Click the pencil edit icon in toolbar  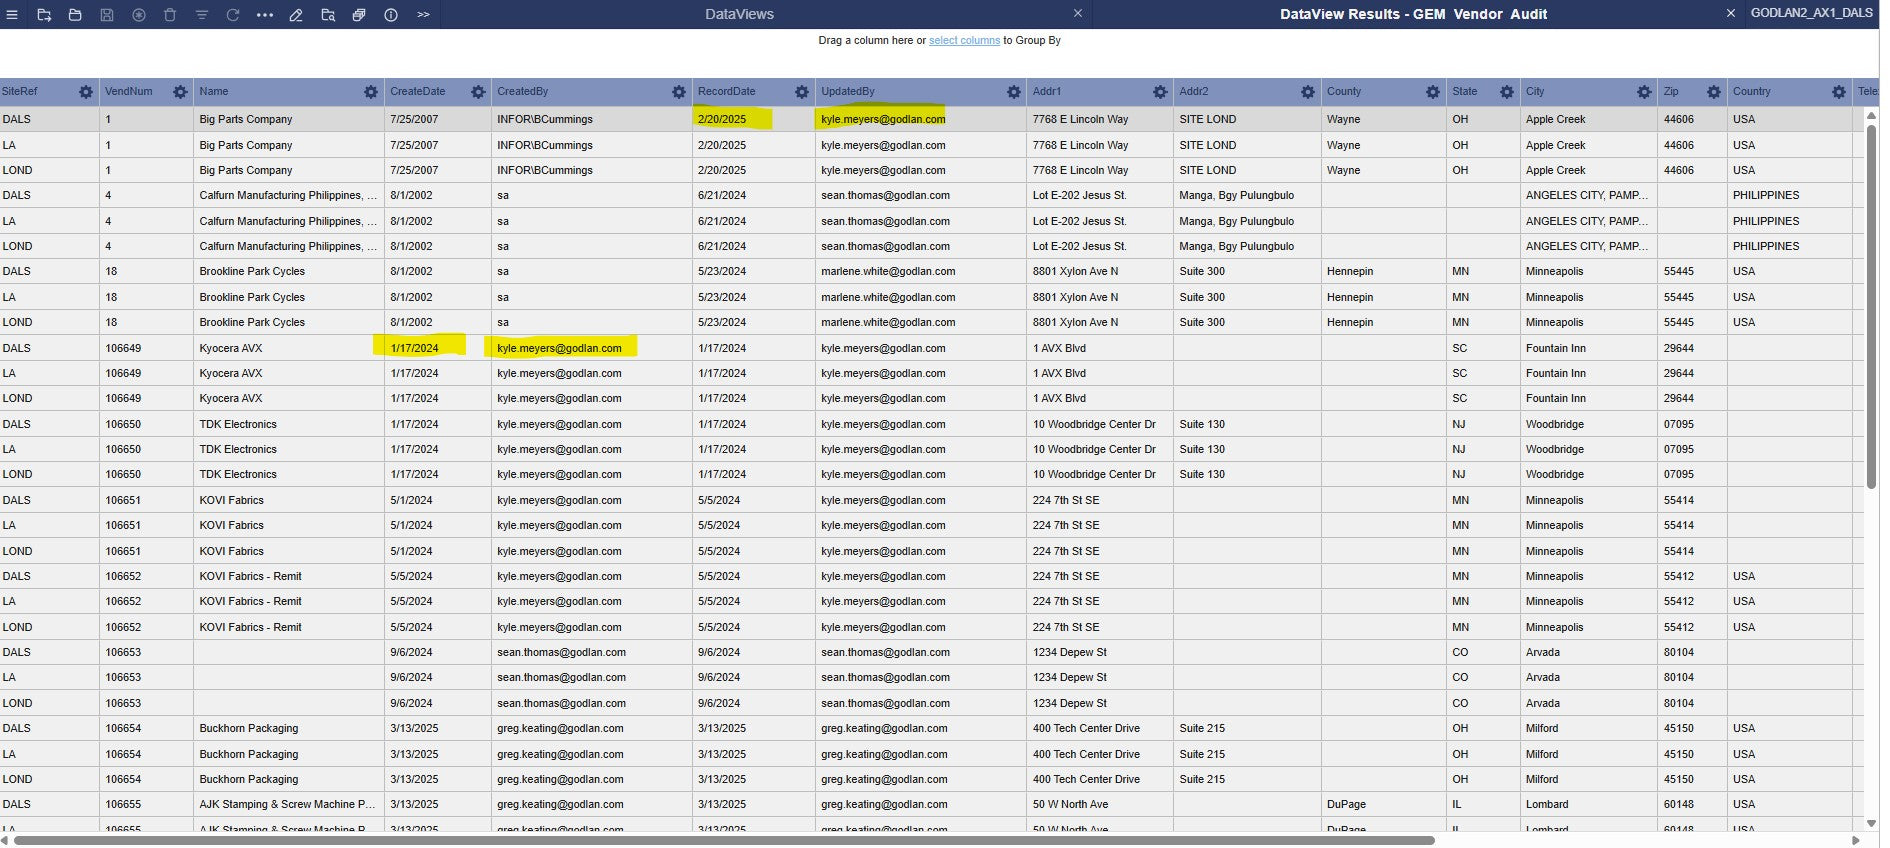coord(296,15)
